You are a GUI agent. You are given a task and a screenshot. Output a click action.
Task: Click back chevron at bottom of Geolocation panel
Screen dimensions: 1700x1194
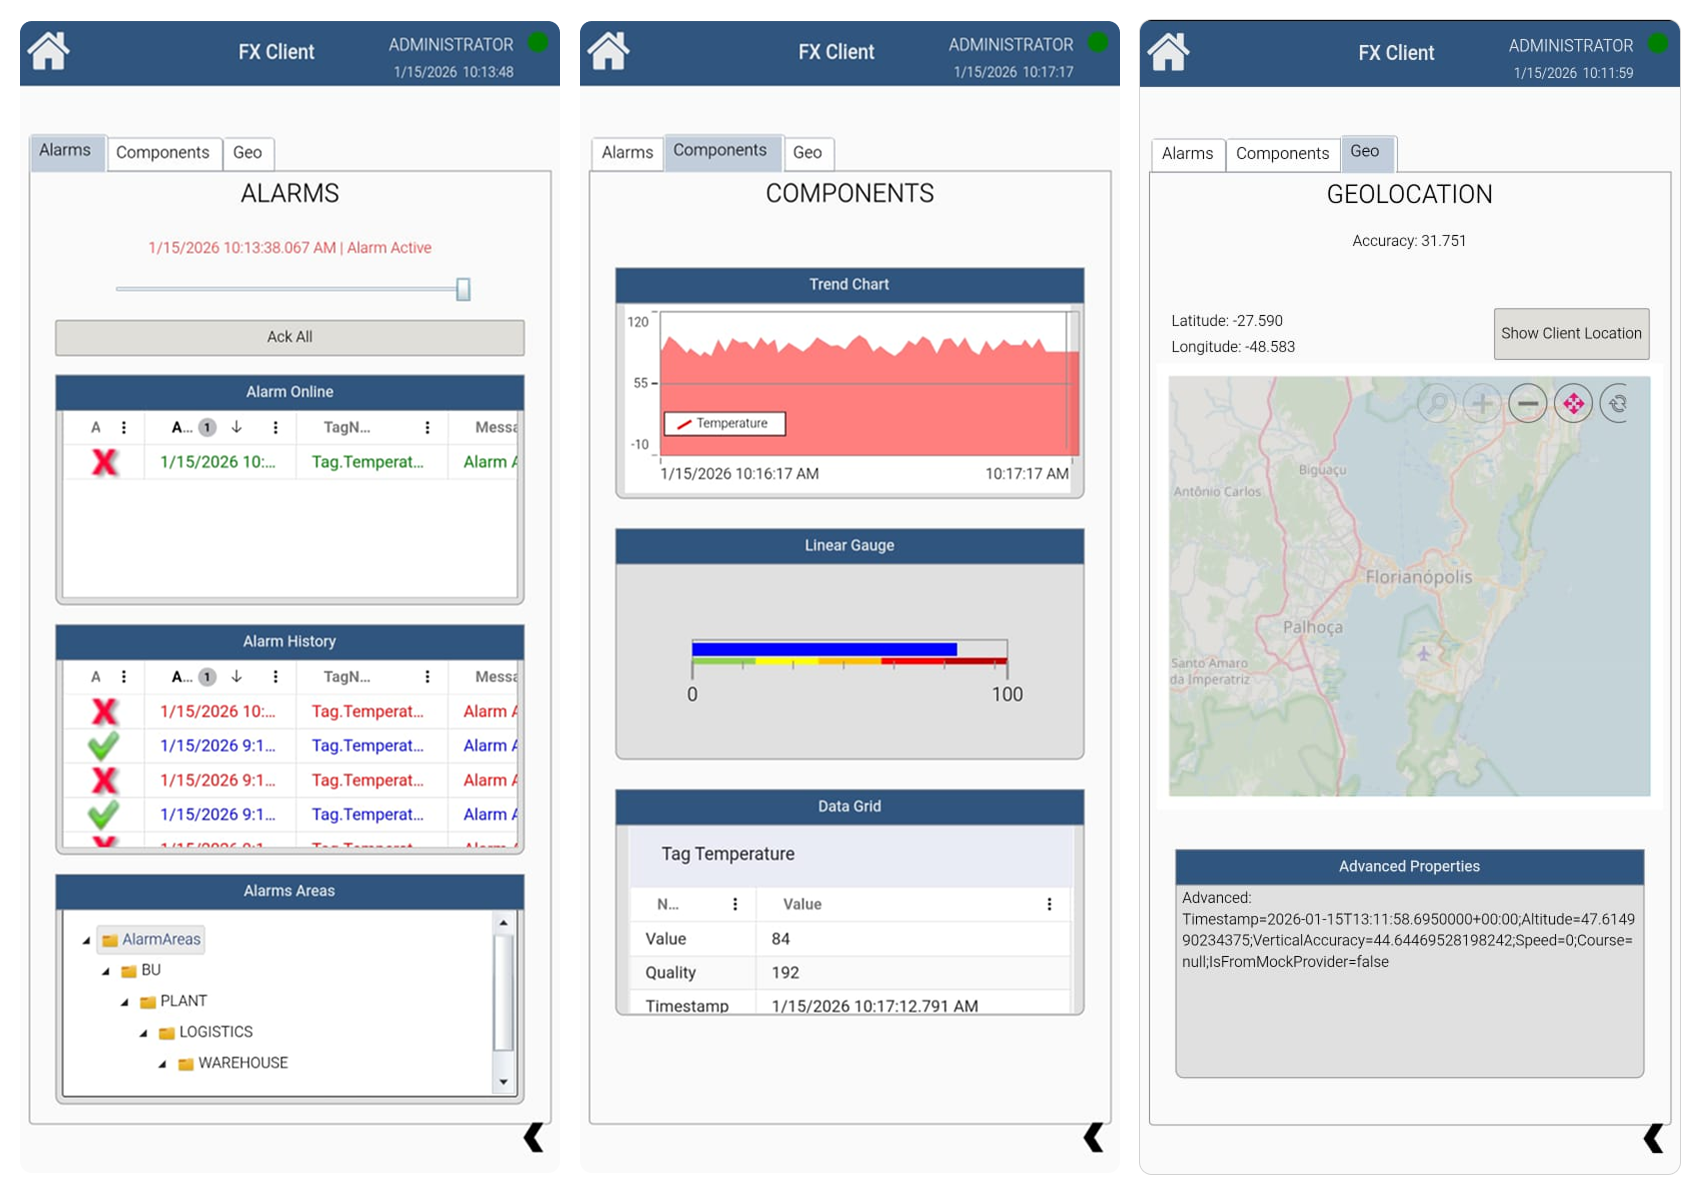pyautogui.click(x=1653, y=1138)
